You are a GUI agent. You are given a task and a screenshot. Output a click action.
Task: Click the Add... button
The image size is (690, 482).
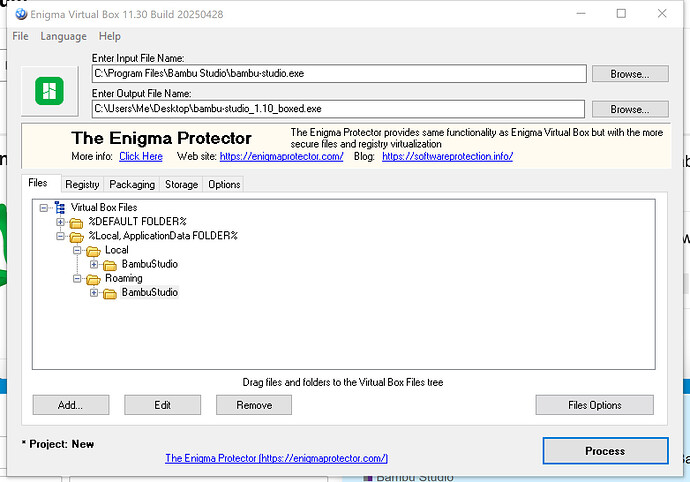pos(70,405)
